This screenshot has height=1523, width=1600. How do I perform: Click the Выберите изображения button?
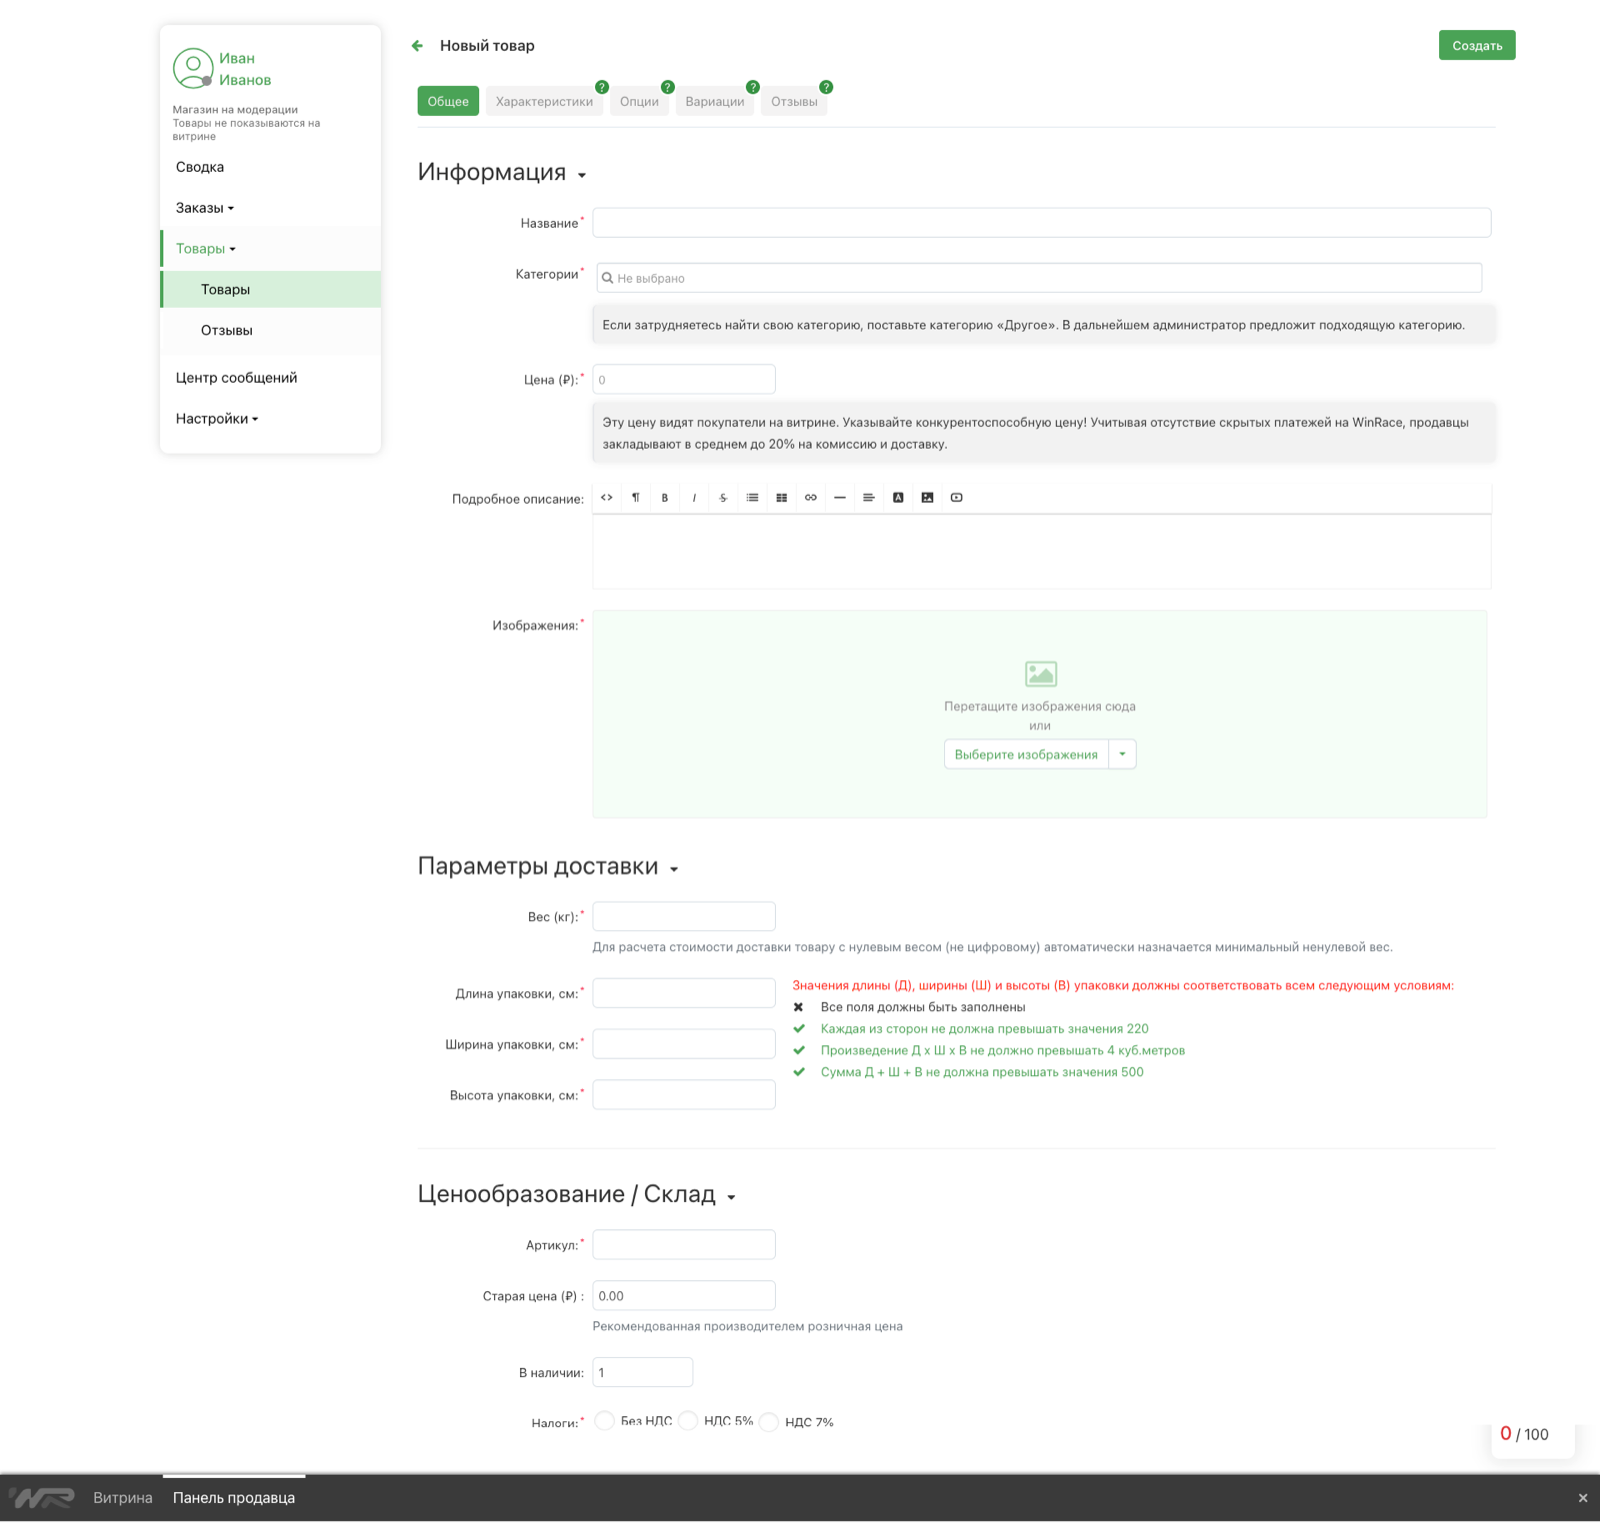(1026, 754)
